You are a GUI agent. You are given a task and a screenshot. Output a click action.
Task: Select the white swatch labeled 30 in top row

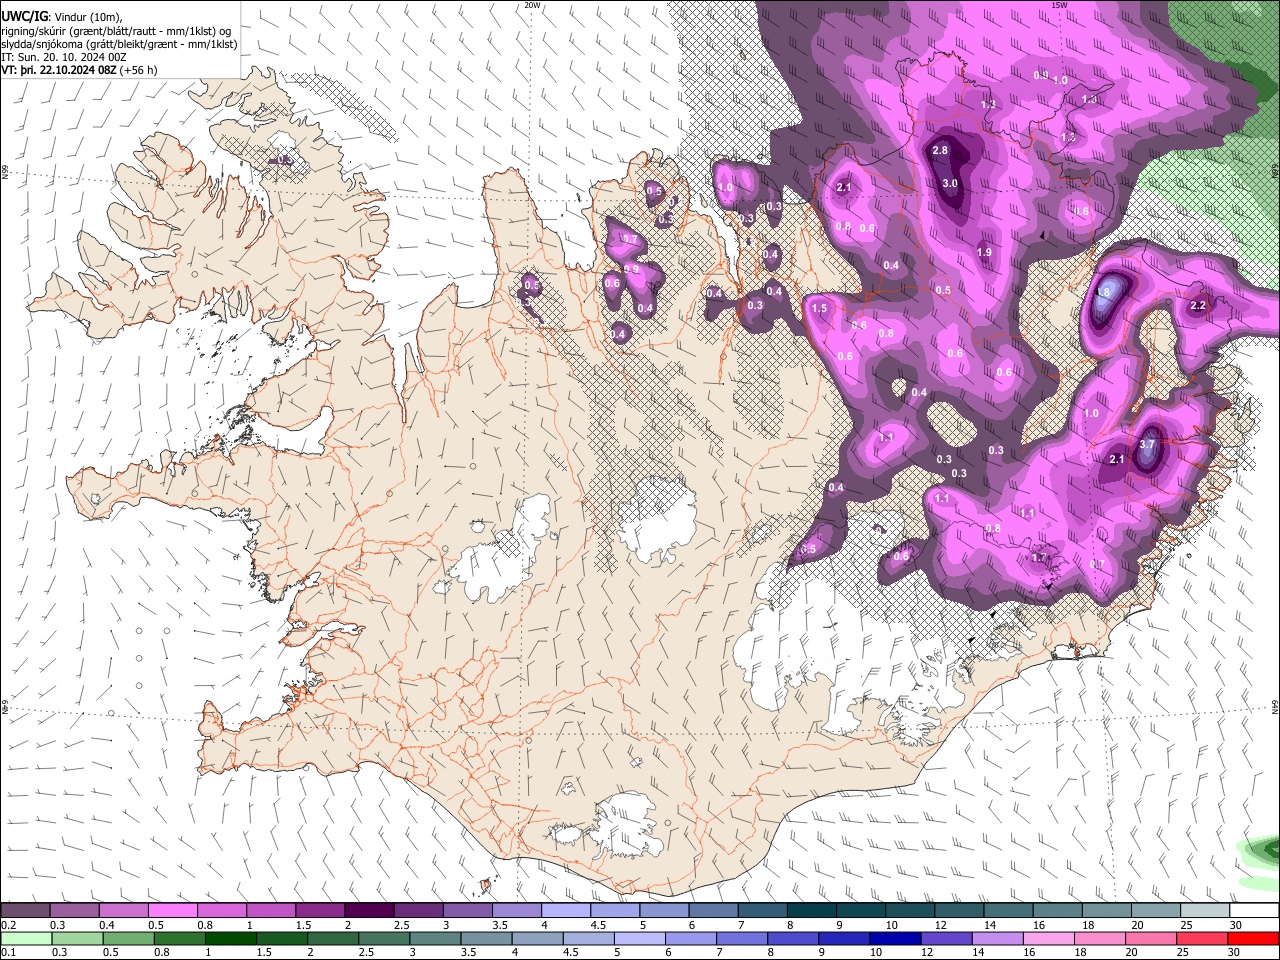point(1255,911)
